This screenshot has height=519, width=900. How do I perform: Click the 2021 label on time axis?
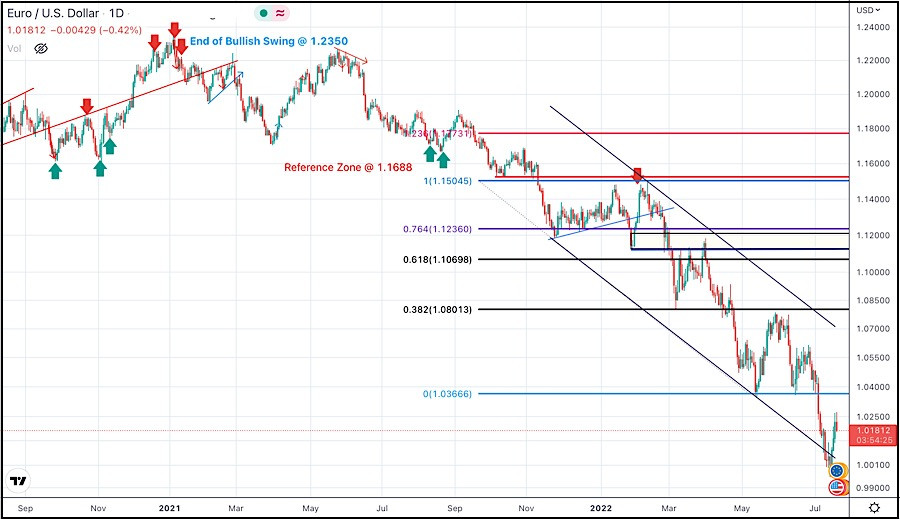point(169,508)
